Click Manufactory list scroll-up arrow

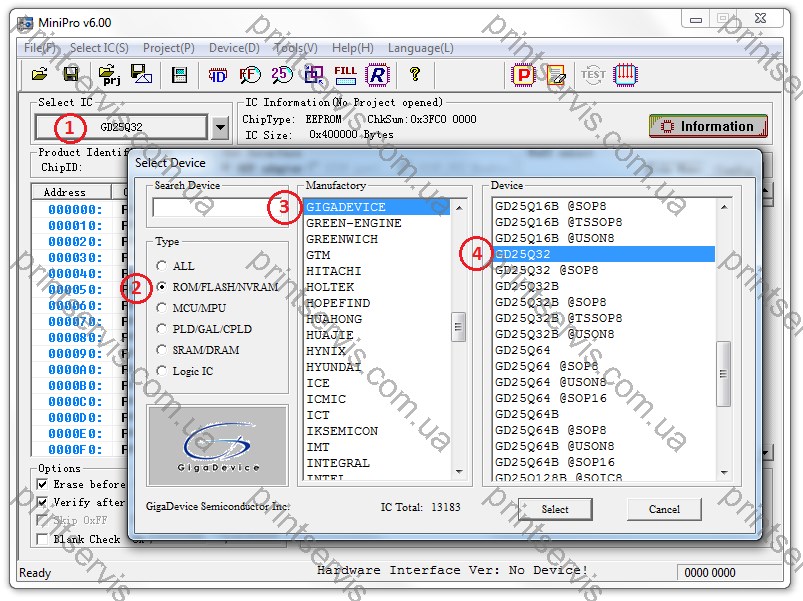(459, 208)
